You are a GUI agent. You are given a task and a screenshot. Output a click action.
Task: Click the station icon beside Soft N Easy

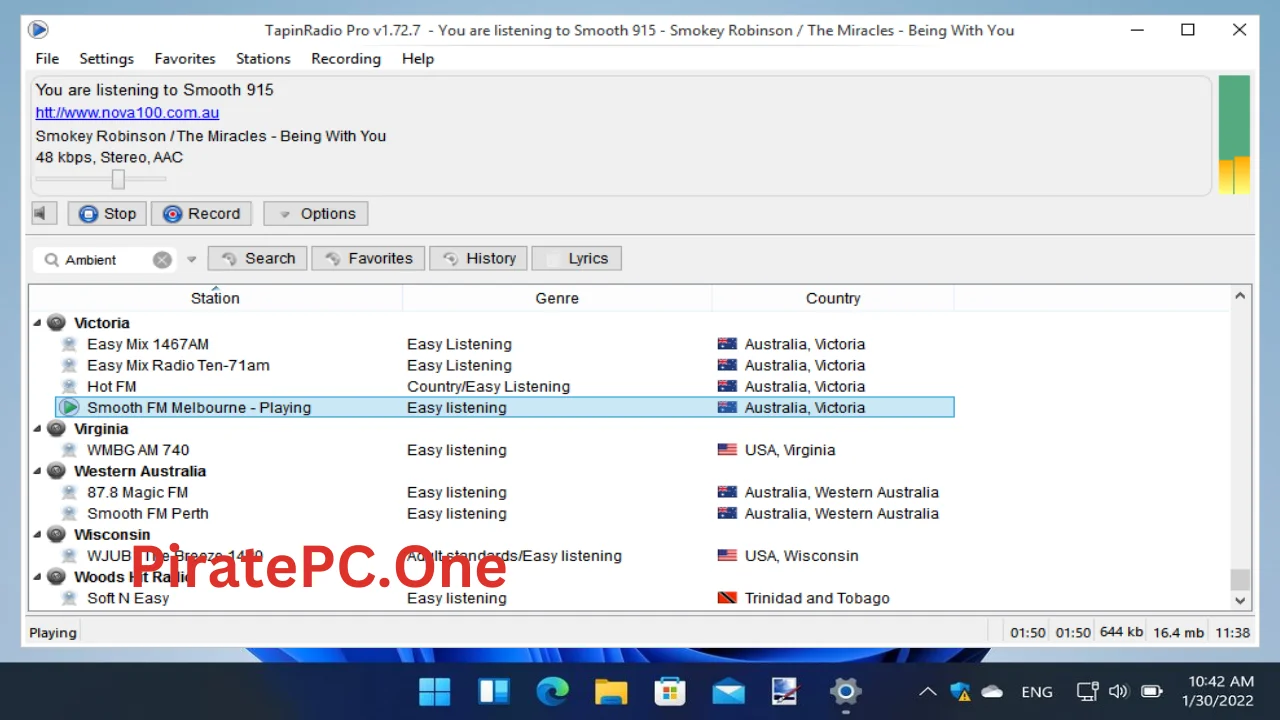coord(69,598)
